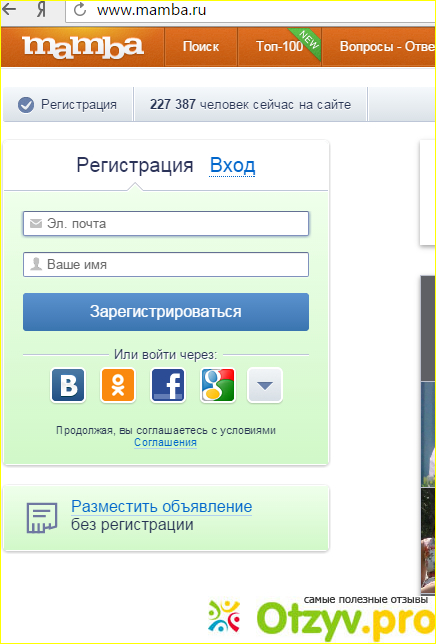436x644 pixels.
Task: Click '227 387 человек сейчас на сайте'
Action: tap(250, 105)
